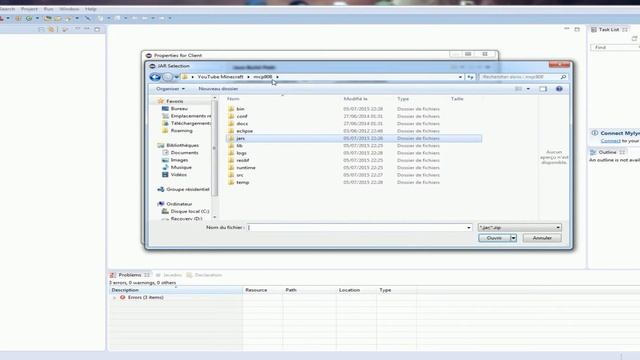
Task: Open Roaming in the sidebar
Action: 181,131
